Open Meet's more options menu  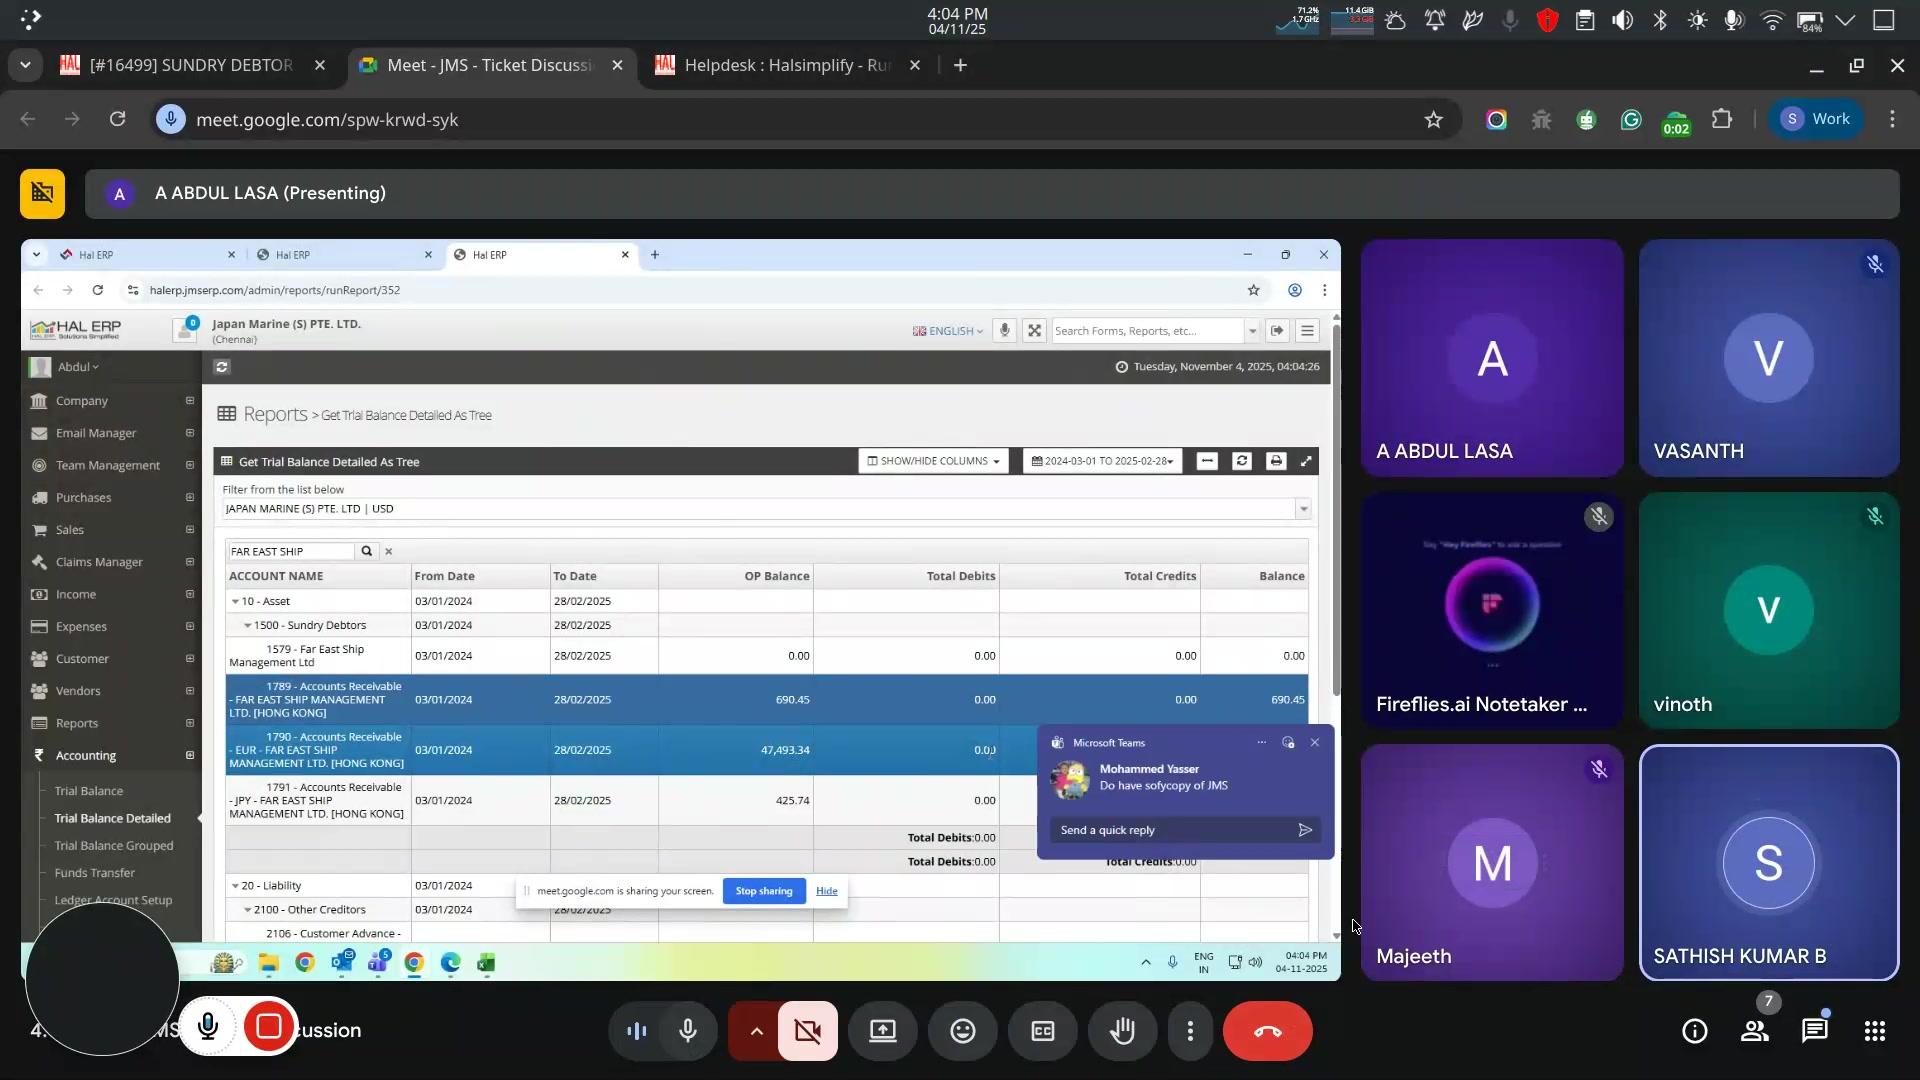point(1190,1031)
